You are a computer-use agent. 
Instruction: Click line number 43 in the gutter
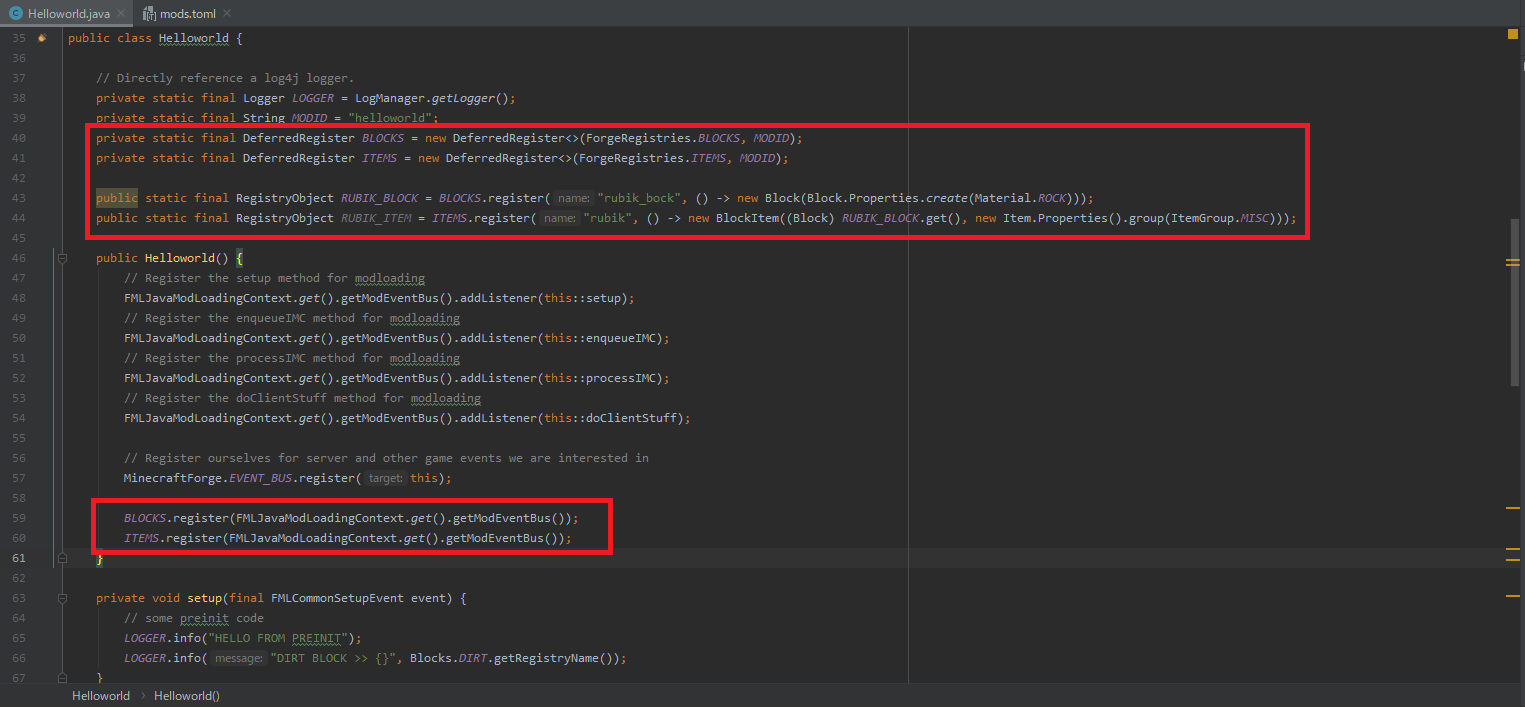click(x=19, y=198)
